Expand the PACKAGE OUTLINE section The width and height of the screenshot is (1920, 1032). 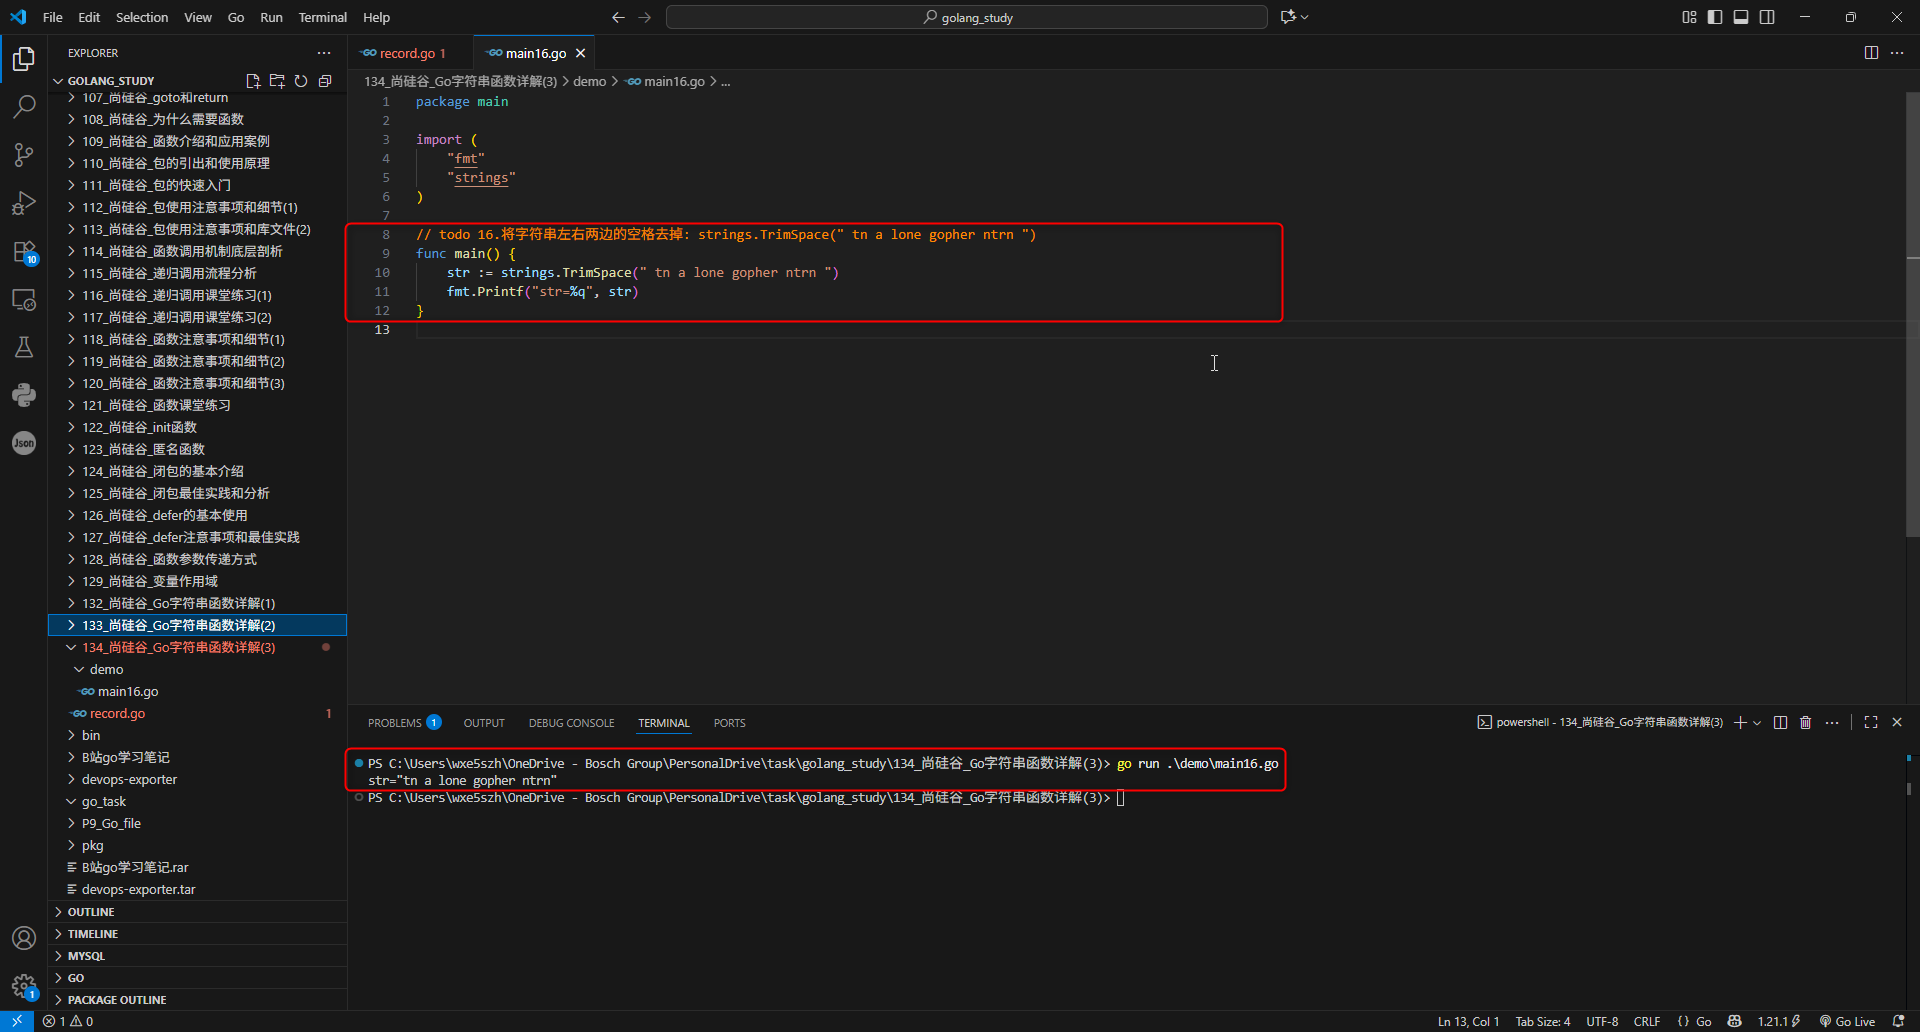197,1000
